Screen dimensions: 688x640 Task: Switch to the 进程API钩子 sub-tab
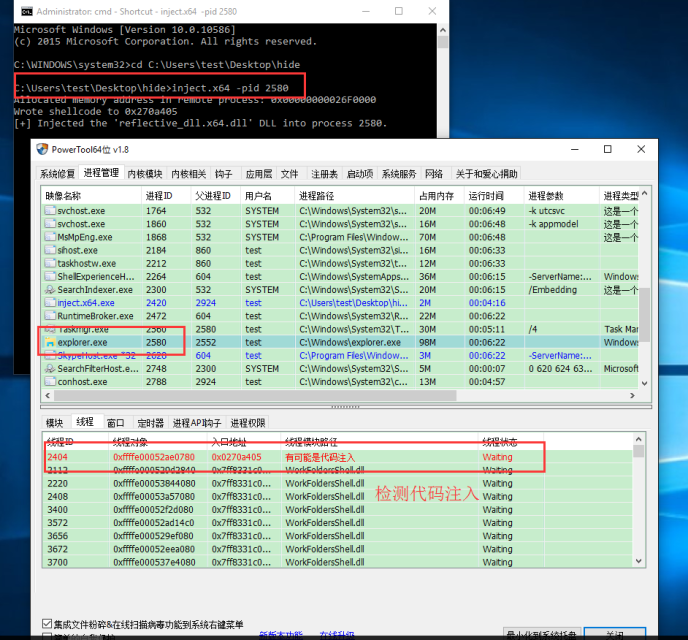tap(197, 423)
